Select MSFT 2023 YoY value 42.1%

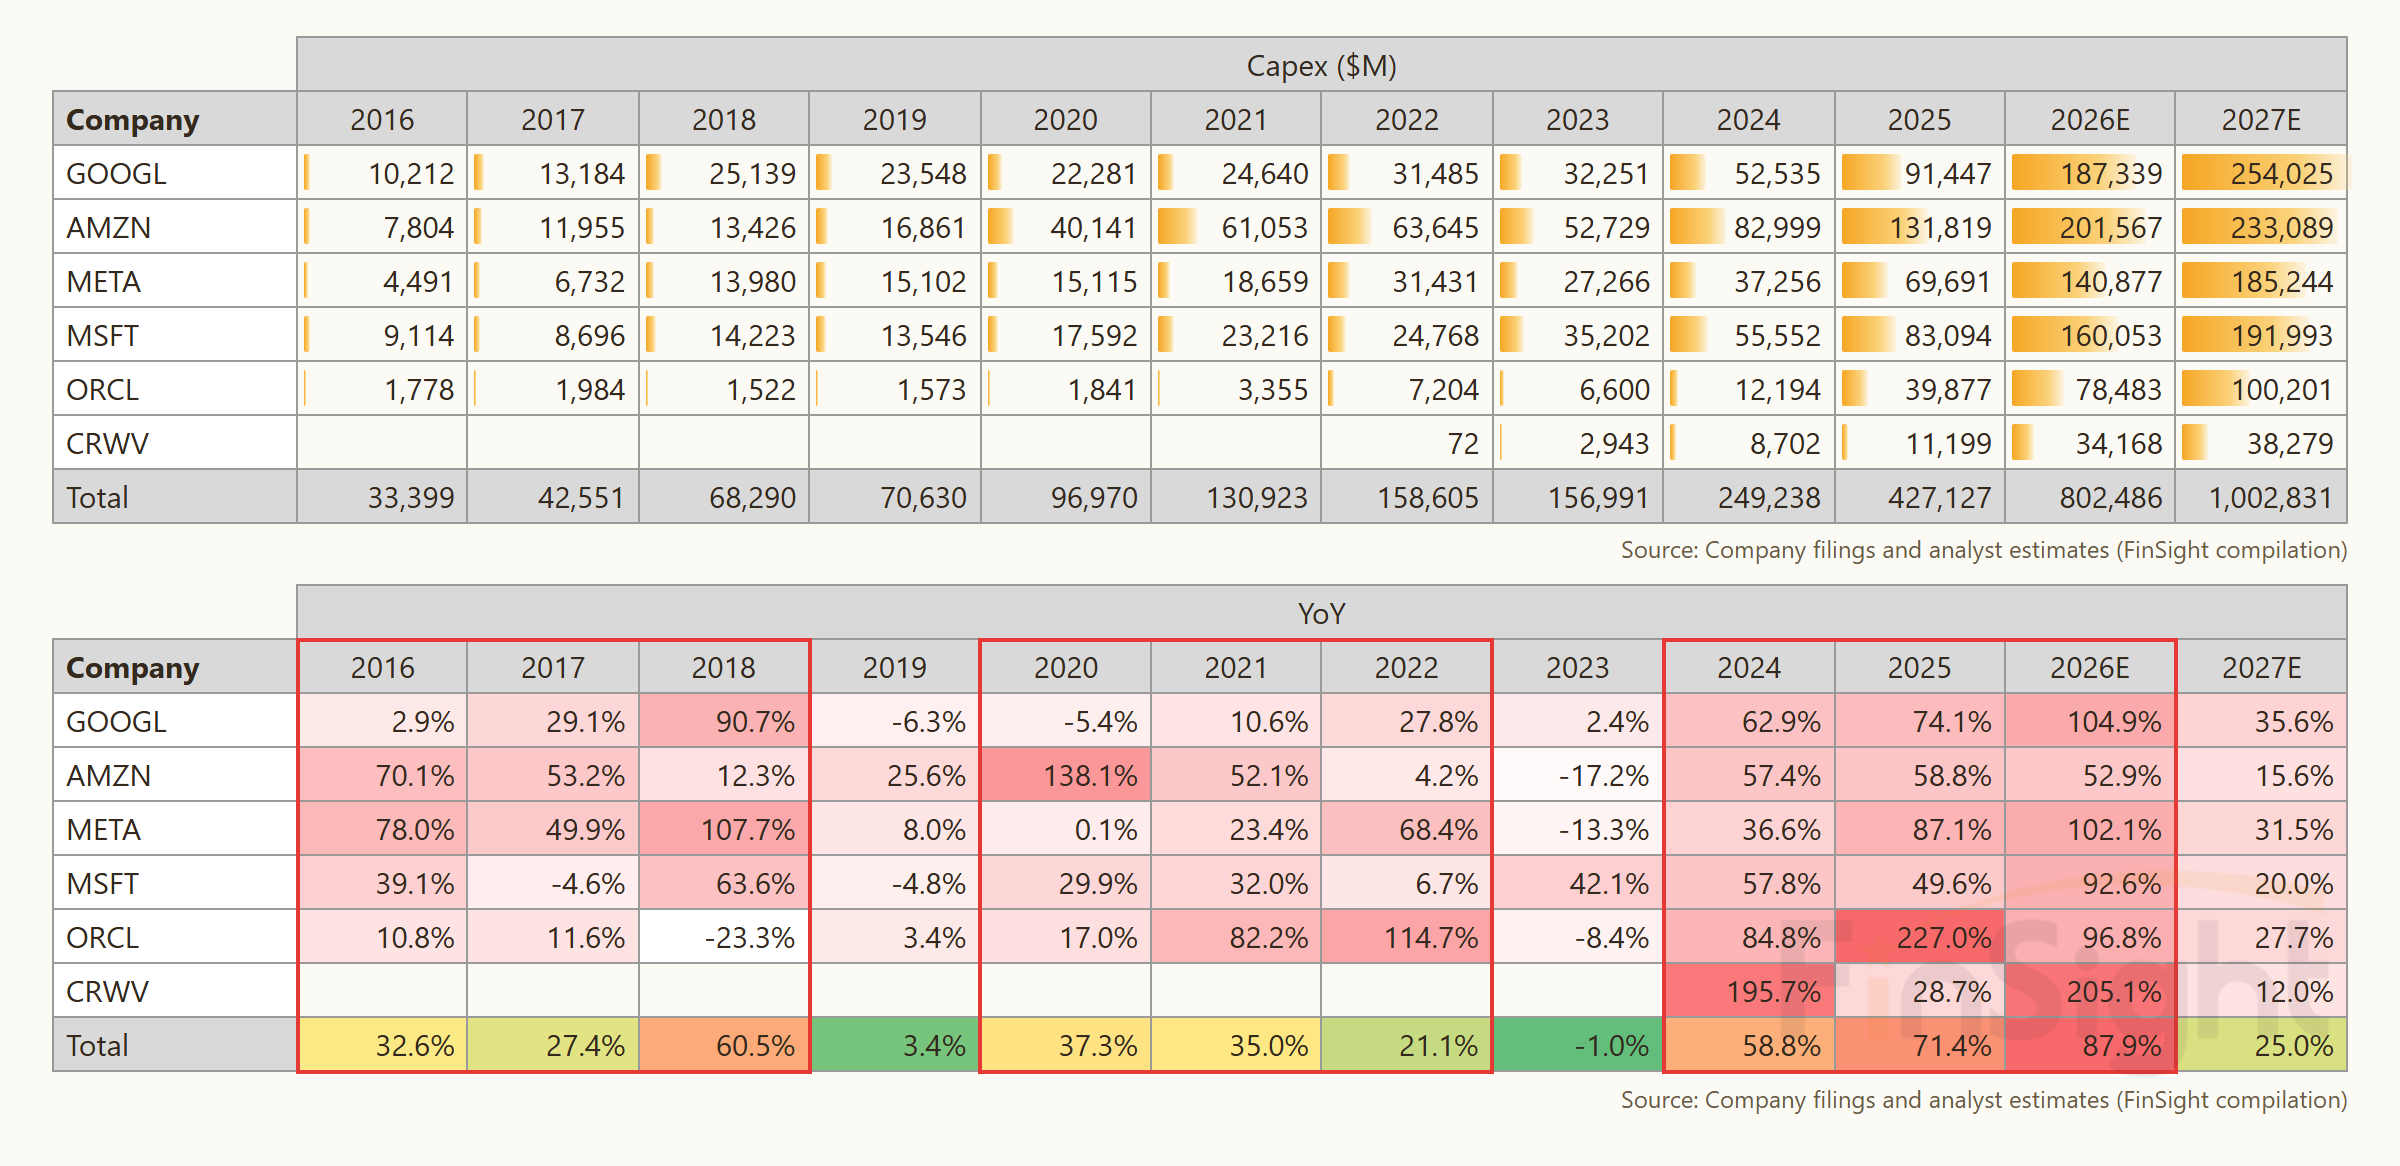pyautogui.click(x=1609, y=883)
